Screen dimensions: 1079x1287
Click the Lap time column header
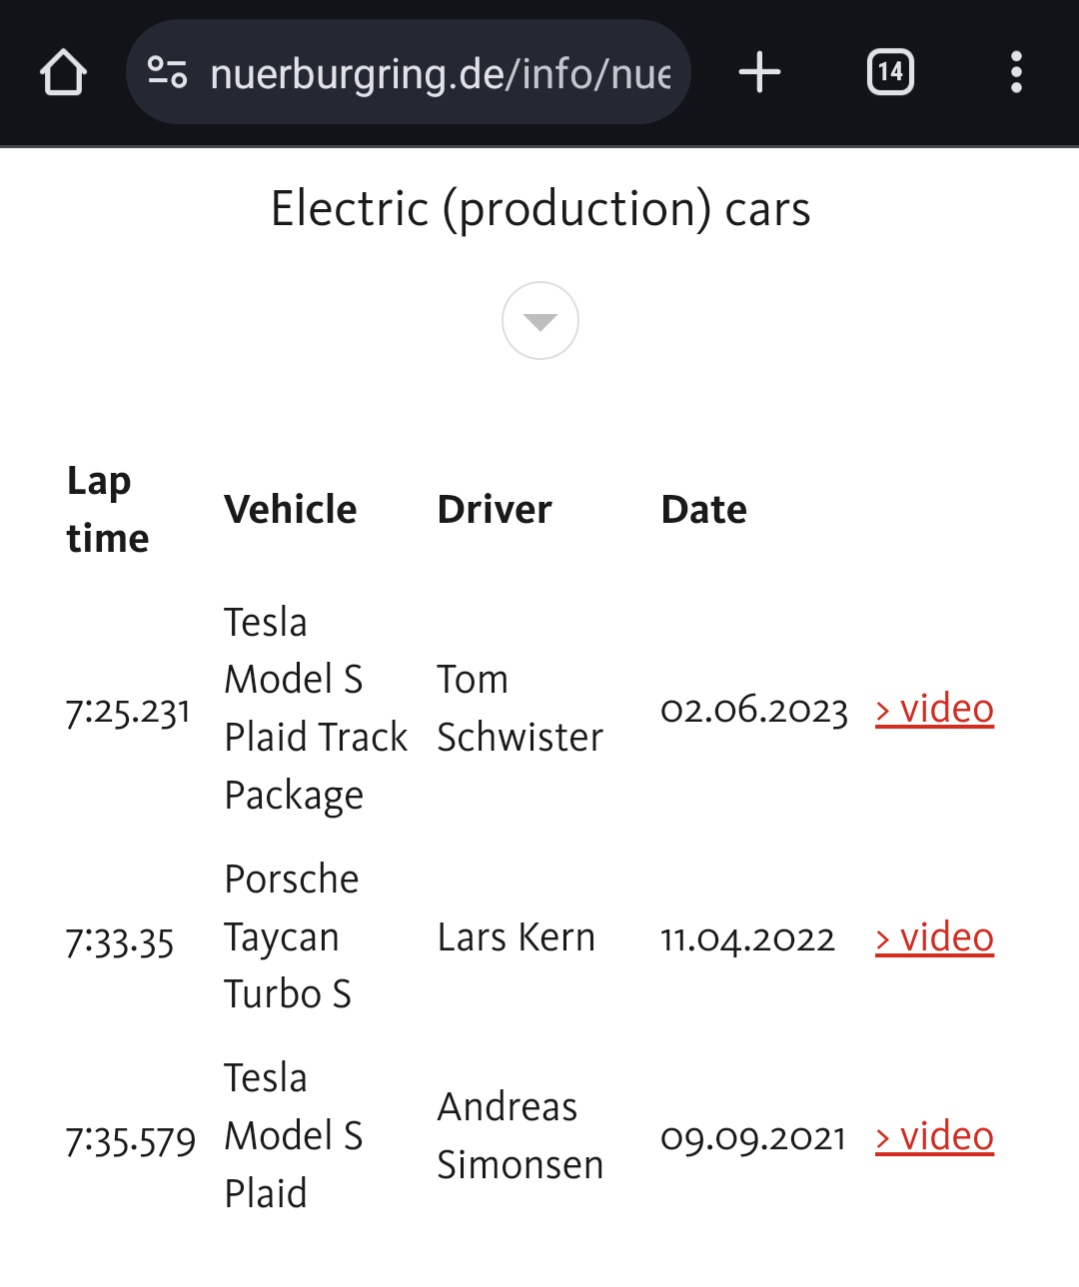pyautogui.click(x=108, y=509)
